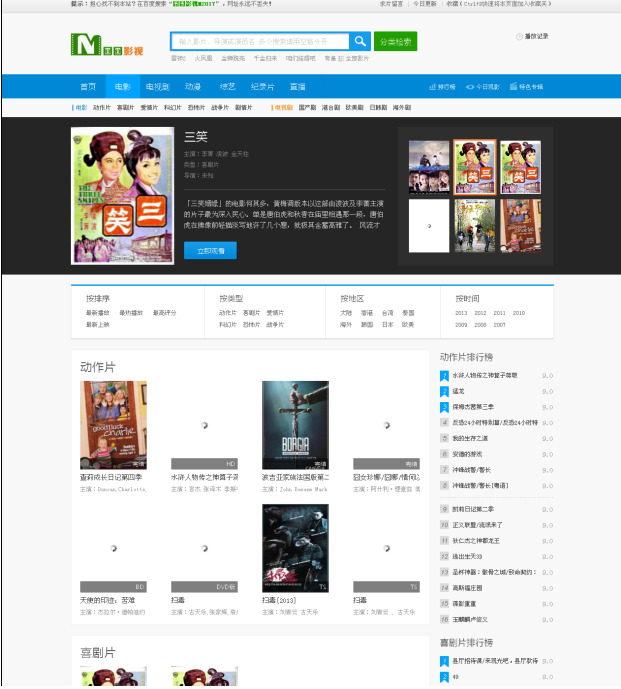Screen dimensions: 621x689
Task: Click the 分类检索 green button
Action: [396, 42]
